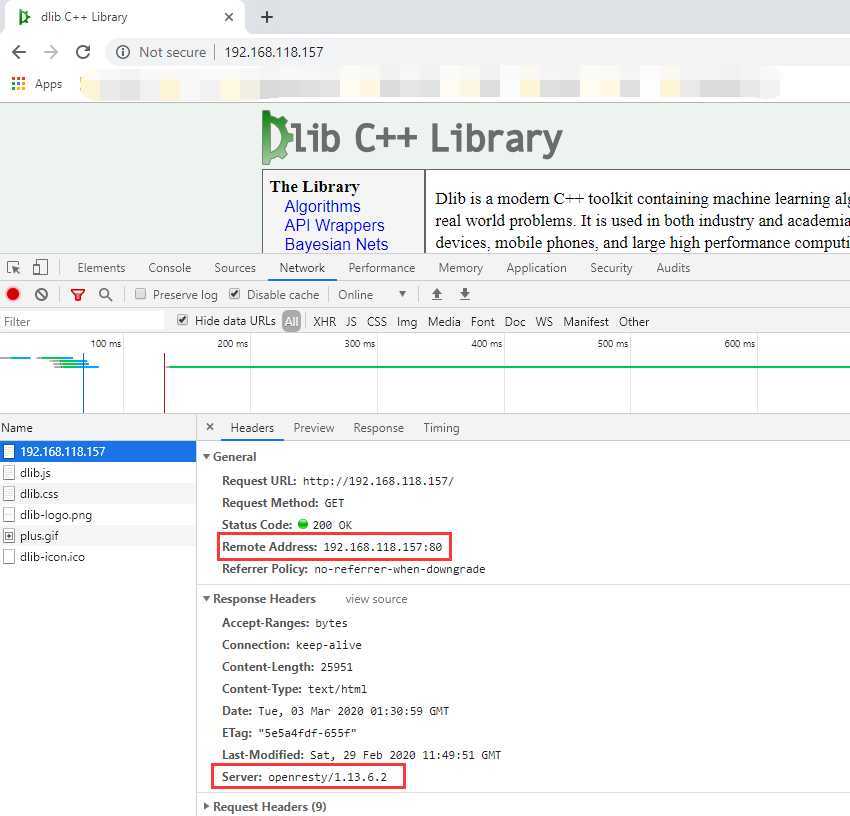The height and width of the screenshot is (816, 850).
Task: Open the Bayesian Nets link
Action: coord(336,245)
